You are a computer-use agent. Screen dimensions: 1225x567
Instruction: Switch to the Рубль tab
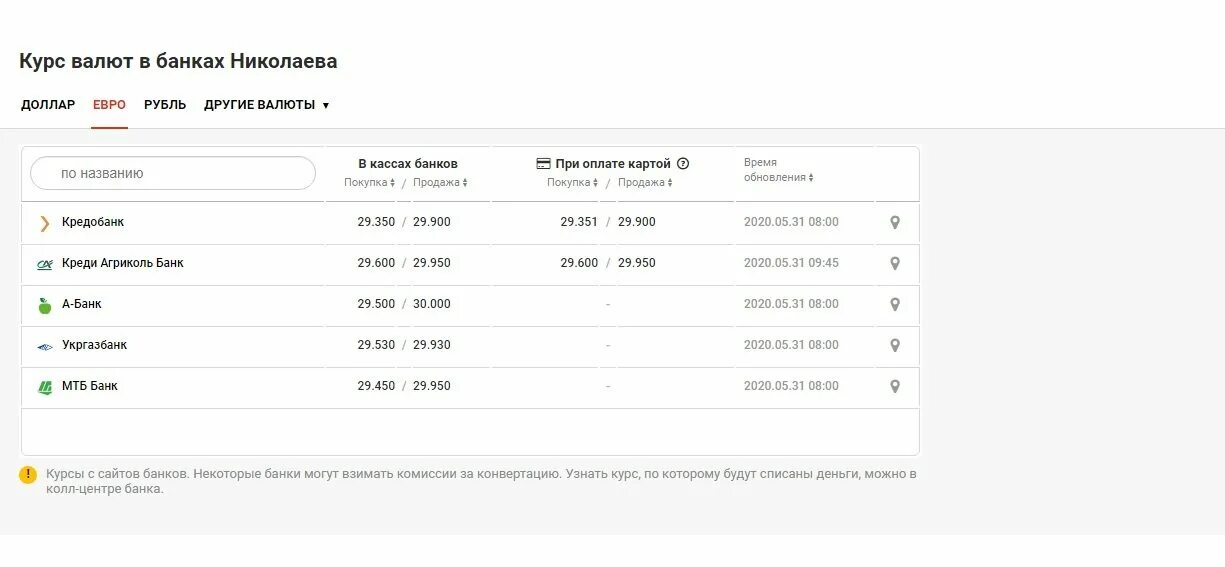click(165, 105)
